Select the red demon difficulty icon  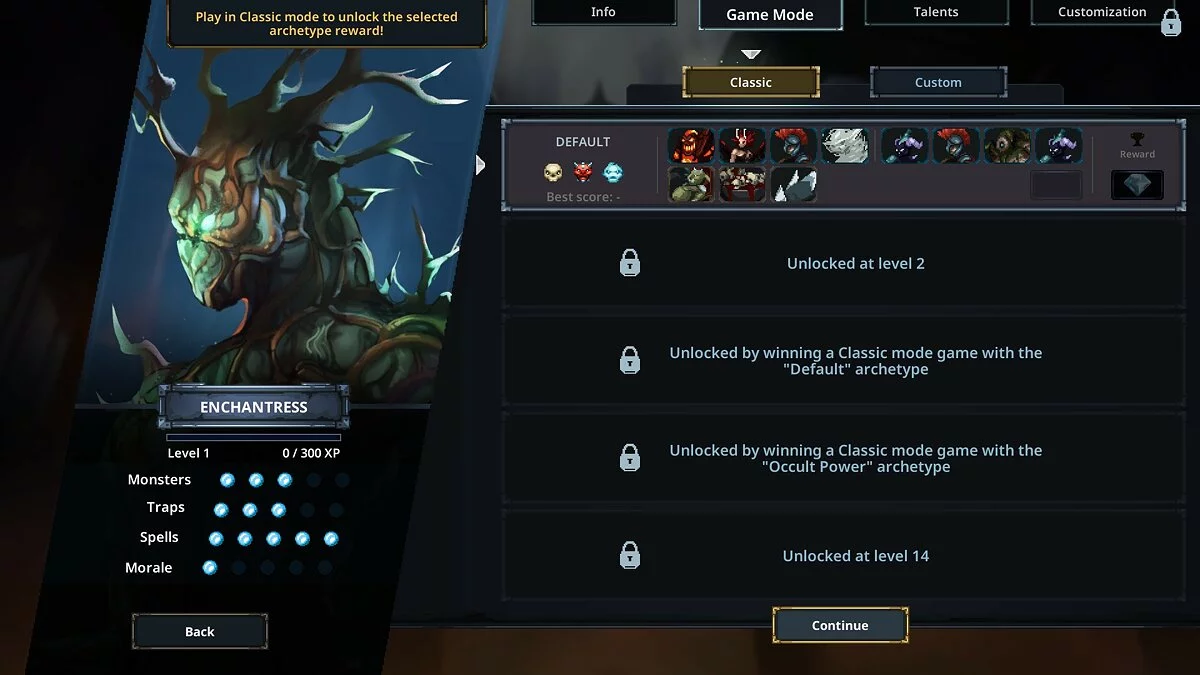pyautogui.click(x=583, y=173)
